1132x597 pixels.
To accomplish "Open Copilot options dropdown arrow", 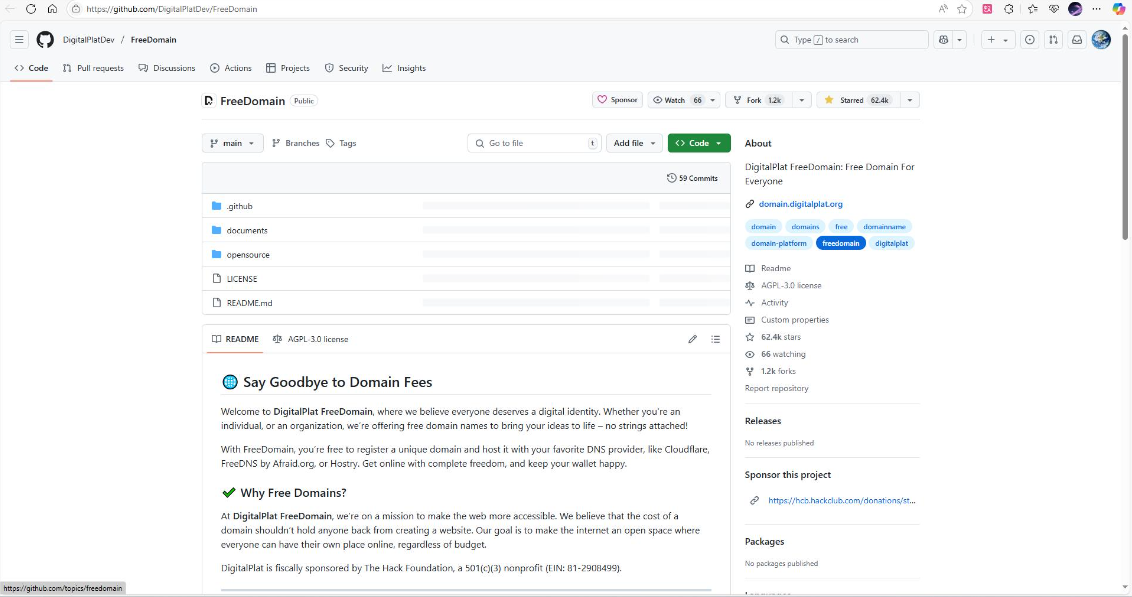I will [959, 40].
